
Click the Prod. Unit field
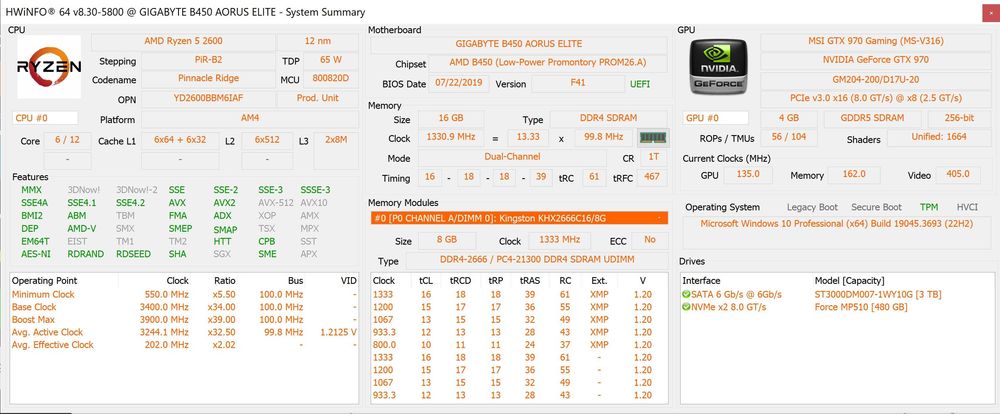pyautogui.click(x=318, y=98)
